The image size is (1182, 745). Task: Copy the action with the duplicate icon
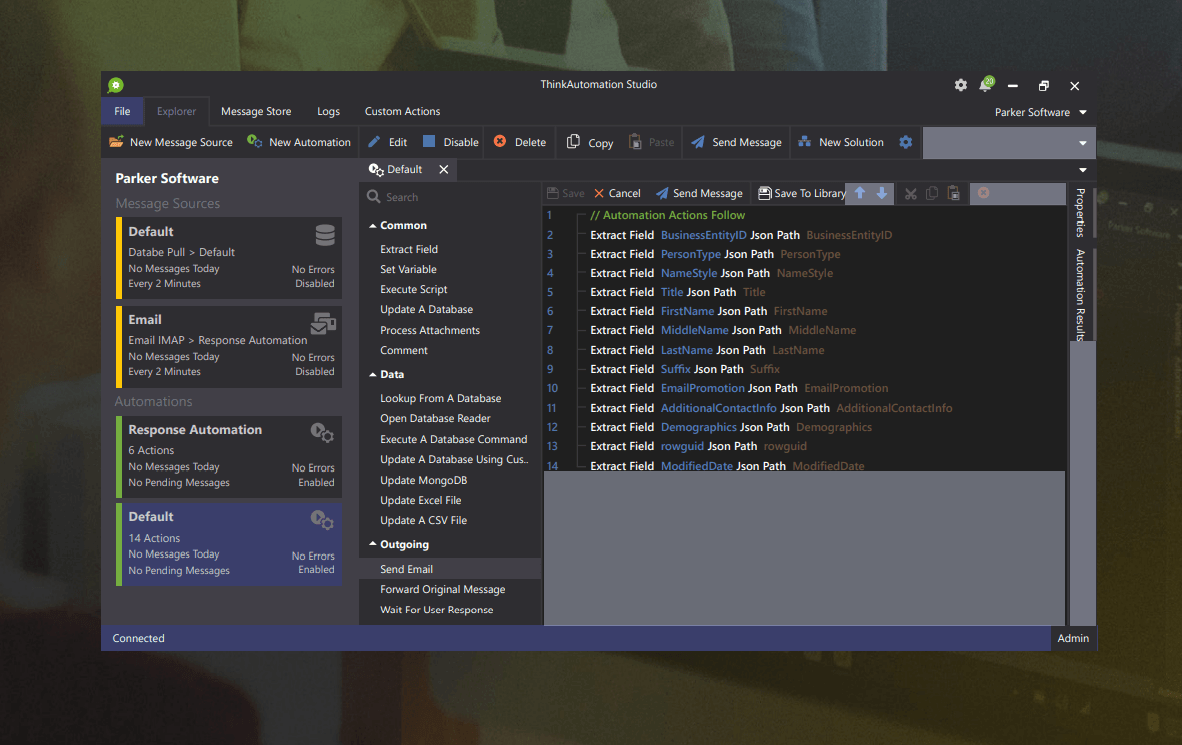(x=933, y=193)
